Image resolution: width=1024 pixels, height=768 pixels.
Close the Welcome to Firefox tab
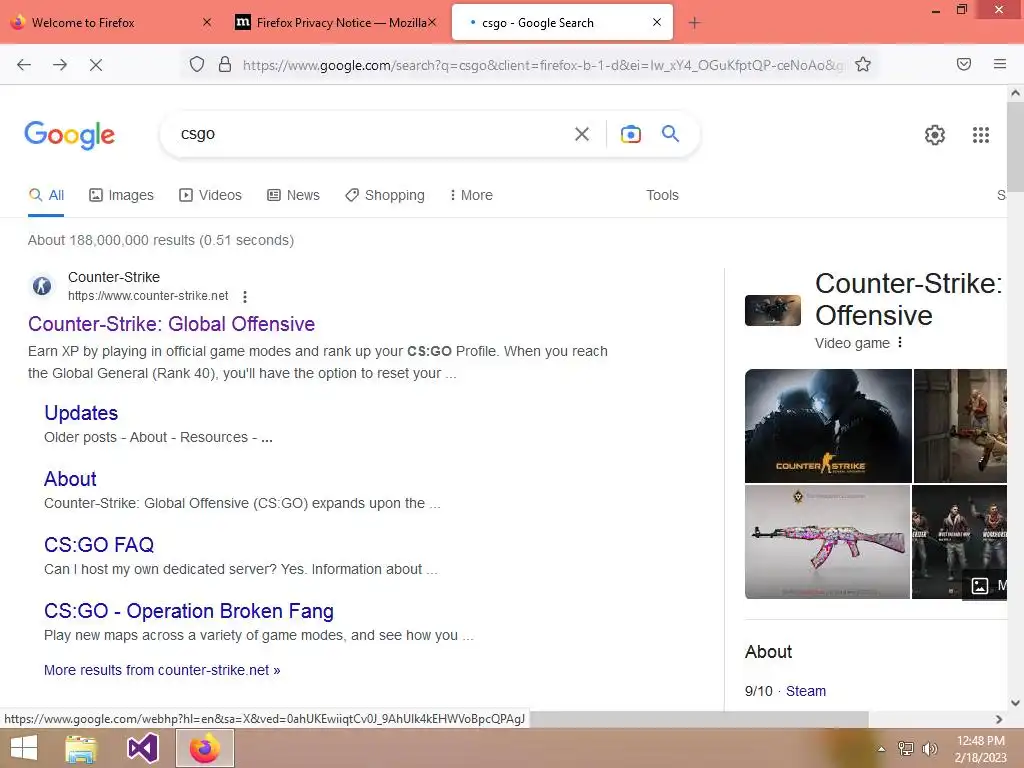[207, 22]
